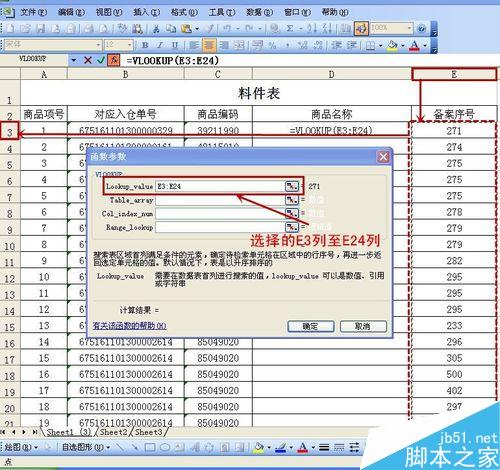Click the Enter (green check) formula button
Screen dimensions: 500x470
(101, 60)
